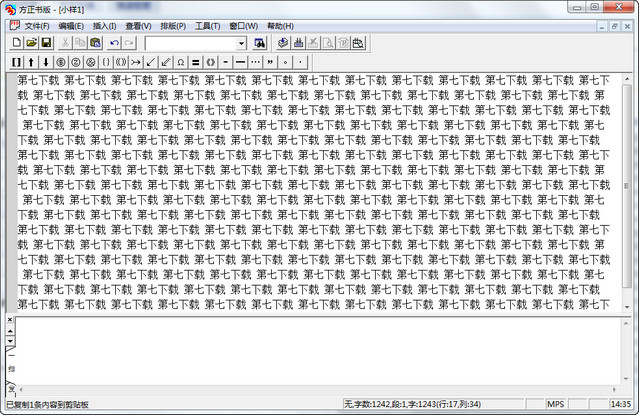Open the 文件(F) menu
The image size is (639, 415).
tap(37, 25)
